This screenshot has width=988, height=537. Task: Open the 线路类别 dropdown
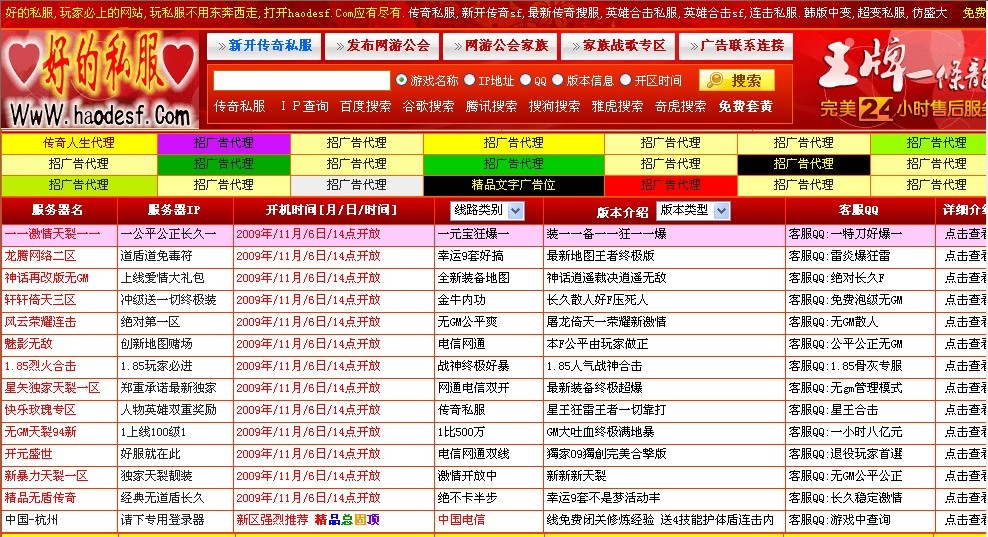click(x=487, y=210)
